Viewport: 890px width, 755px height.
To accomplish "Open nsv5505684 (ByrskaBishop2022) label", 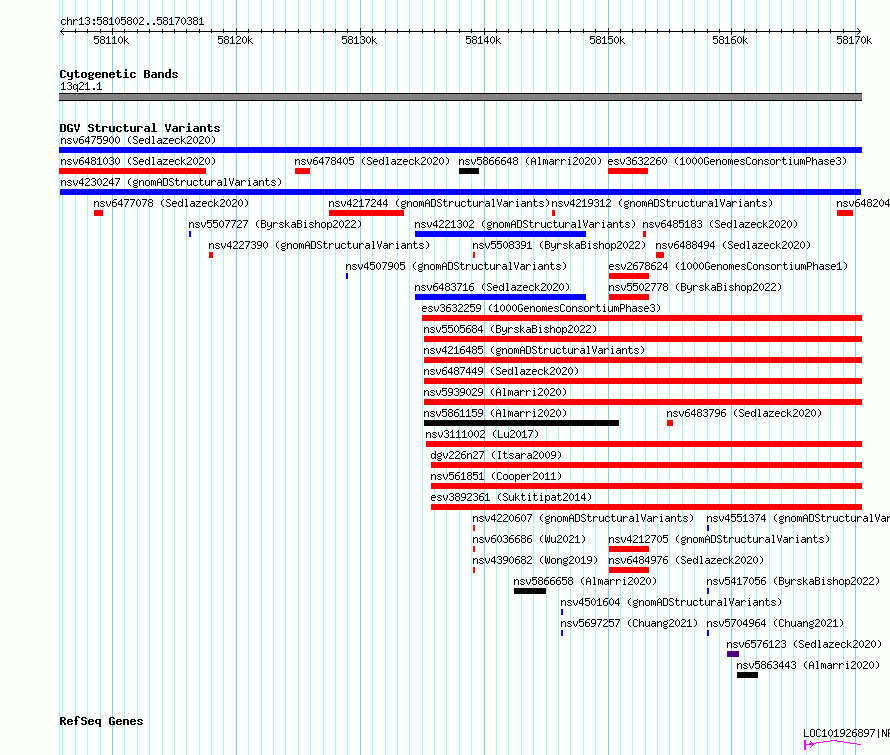I will click(510, 329).
